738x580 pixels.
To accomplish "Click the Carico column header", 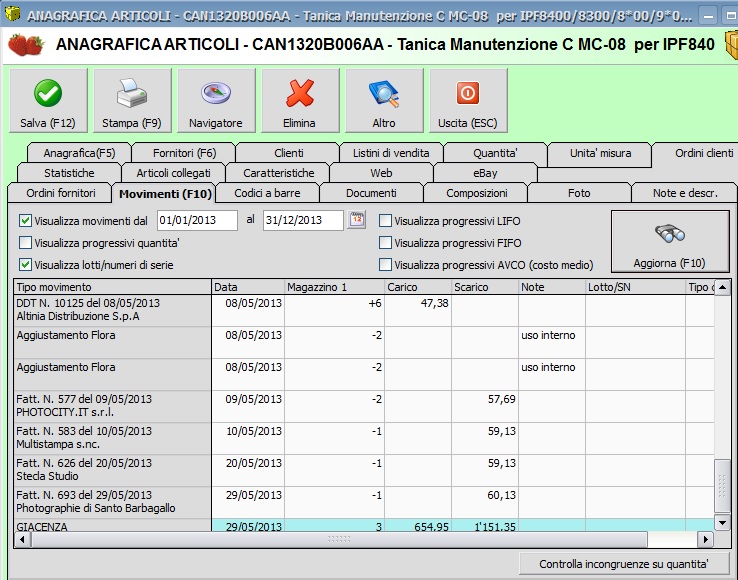I will pyautogui.click(x=418, y=287).
